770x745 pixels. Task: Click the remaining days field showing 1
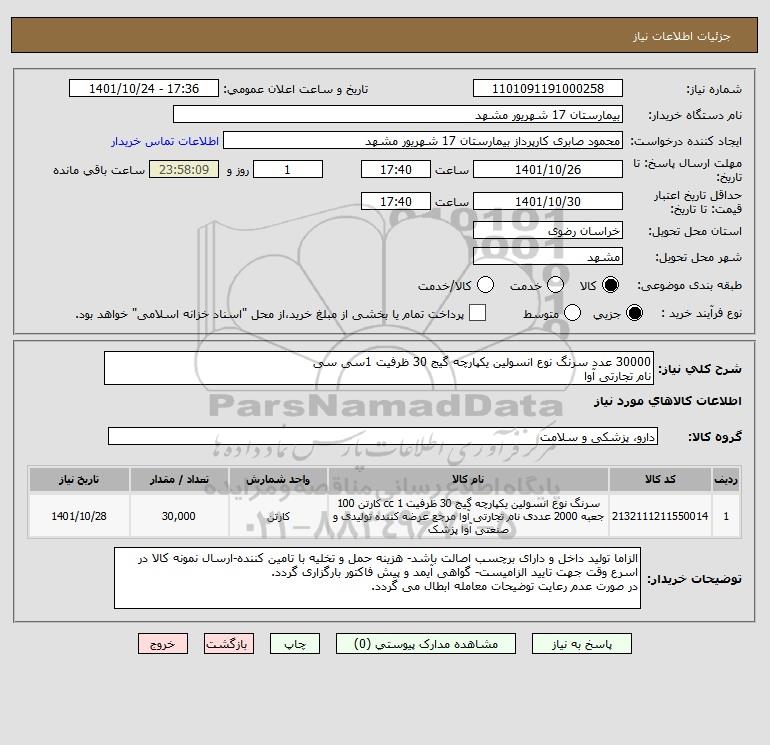click(x=288, y=169)
